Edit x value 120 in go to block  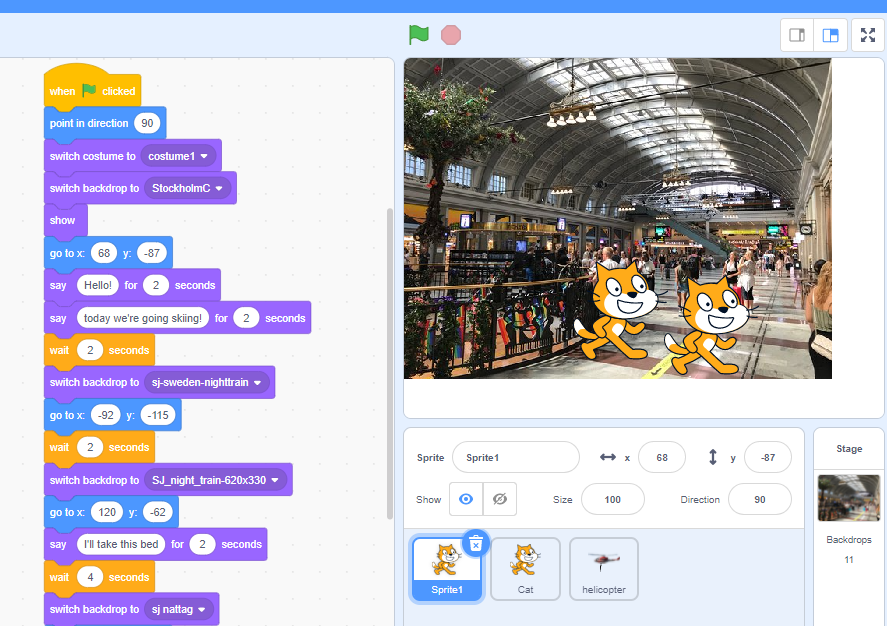(107, 512)
